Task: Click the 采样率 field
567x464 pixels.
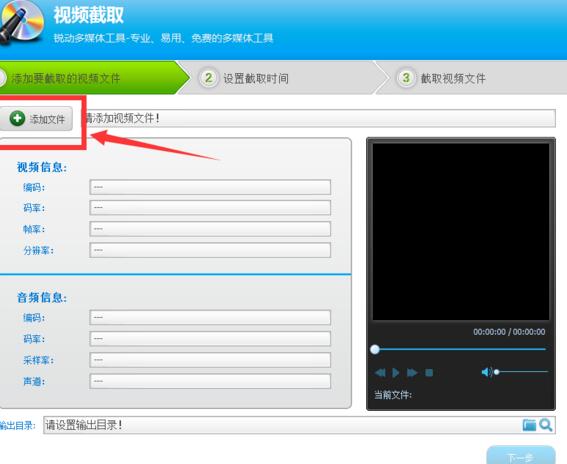Action: tap(210, 360)
